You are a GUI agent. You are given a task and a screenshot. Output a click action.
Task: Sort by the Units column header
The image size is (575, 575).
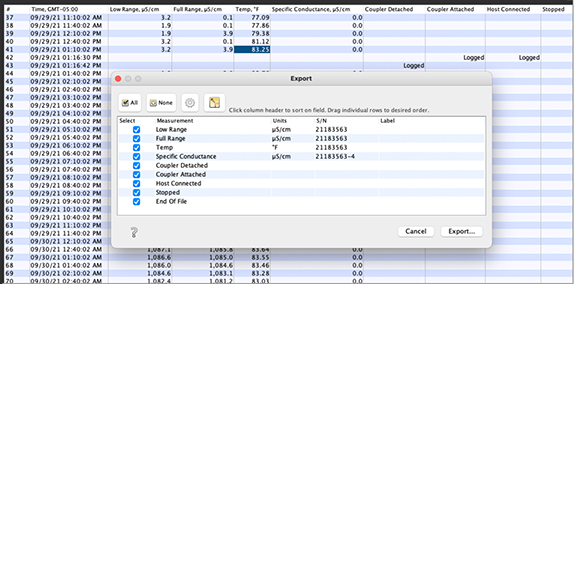[280, 121]
